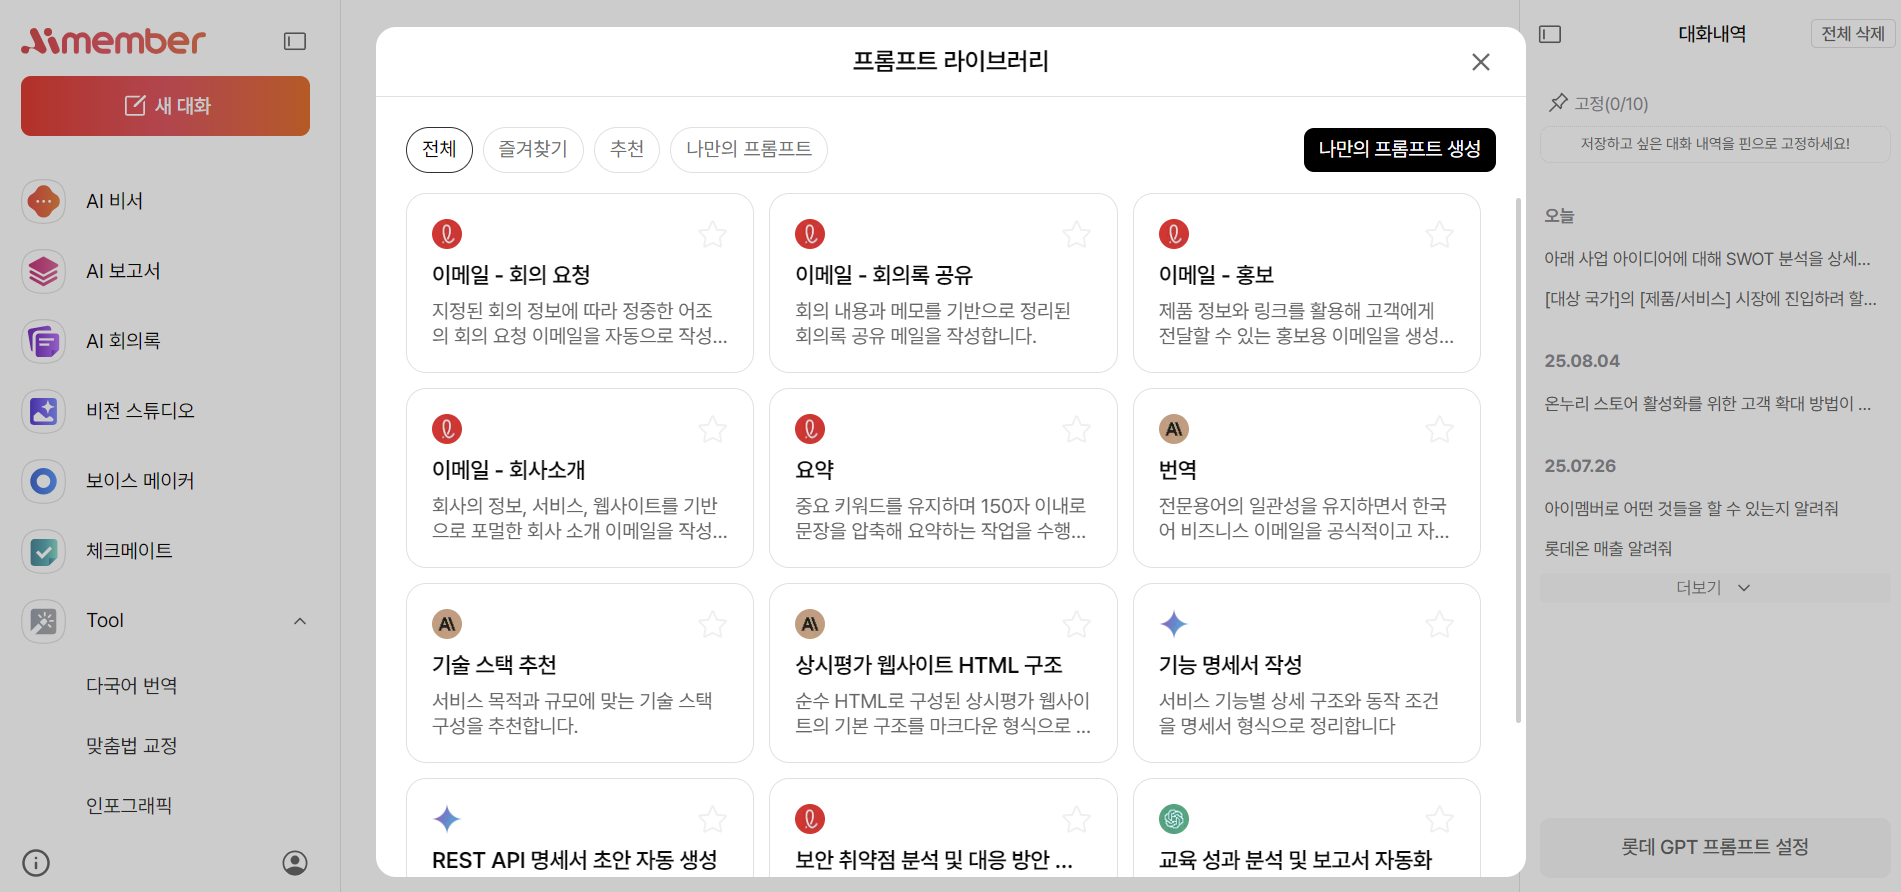Select the 즐겨찾기 filter tab
Image resolution: width=1901 pixels, height=892 pixels.
click(533, 149)
